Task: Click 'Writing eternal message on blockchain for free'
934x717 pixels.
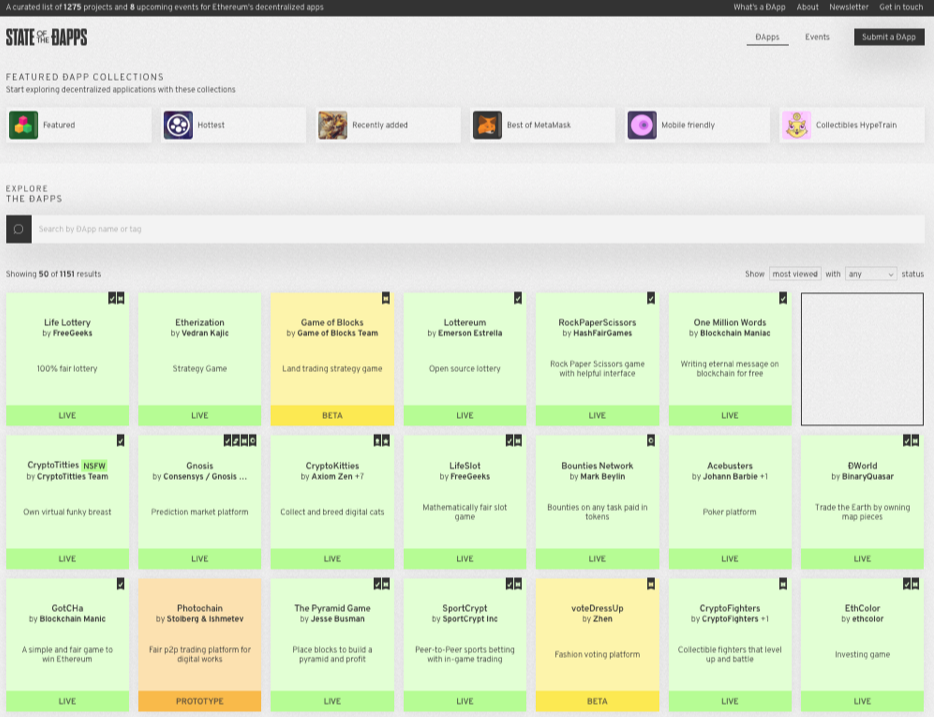Action: pyautogui.click(x=730, y=369)
